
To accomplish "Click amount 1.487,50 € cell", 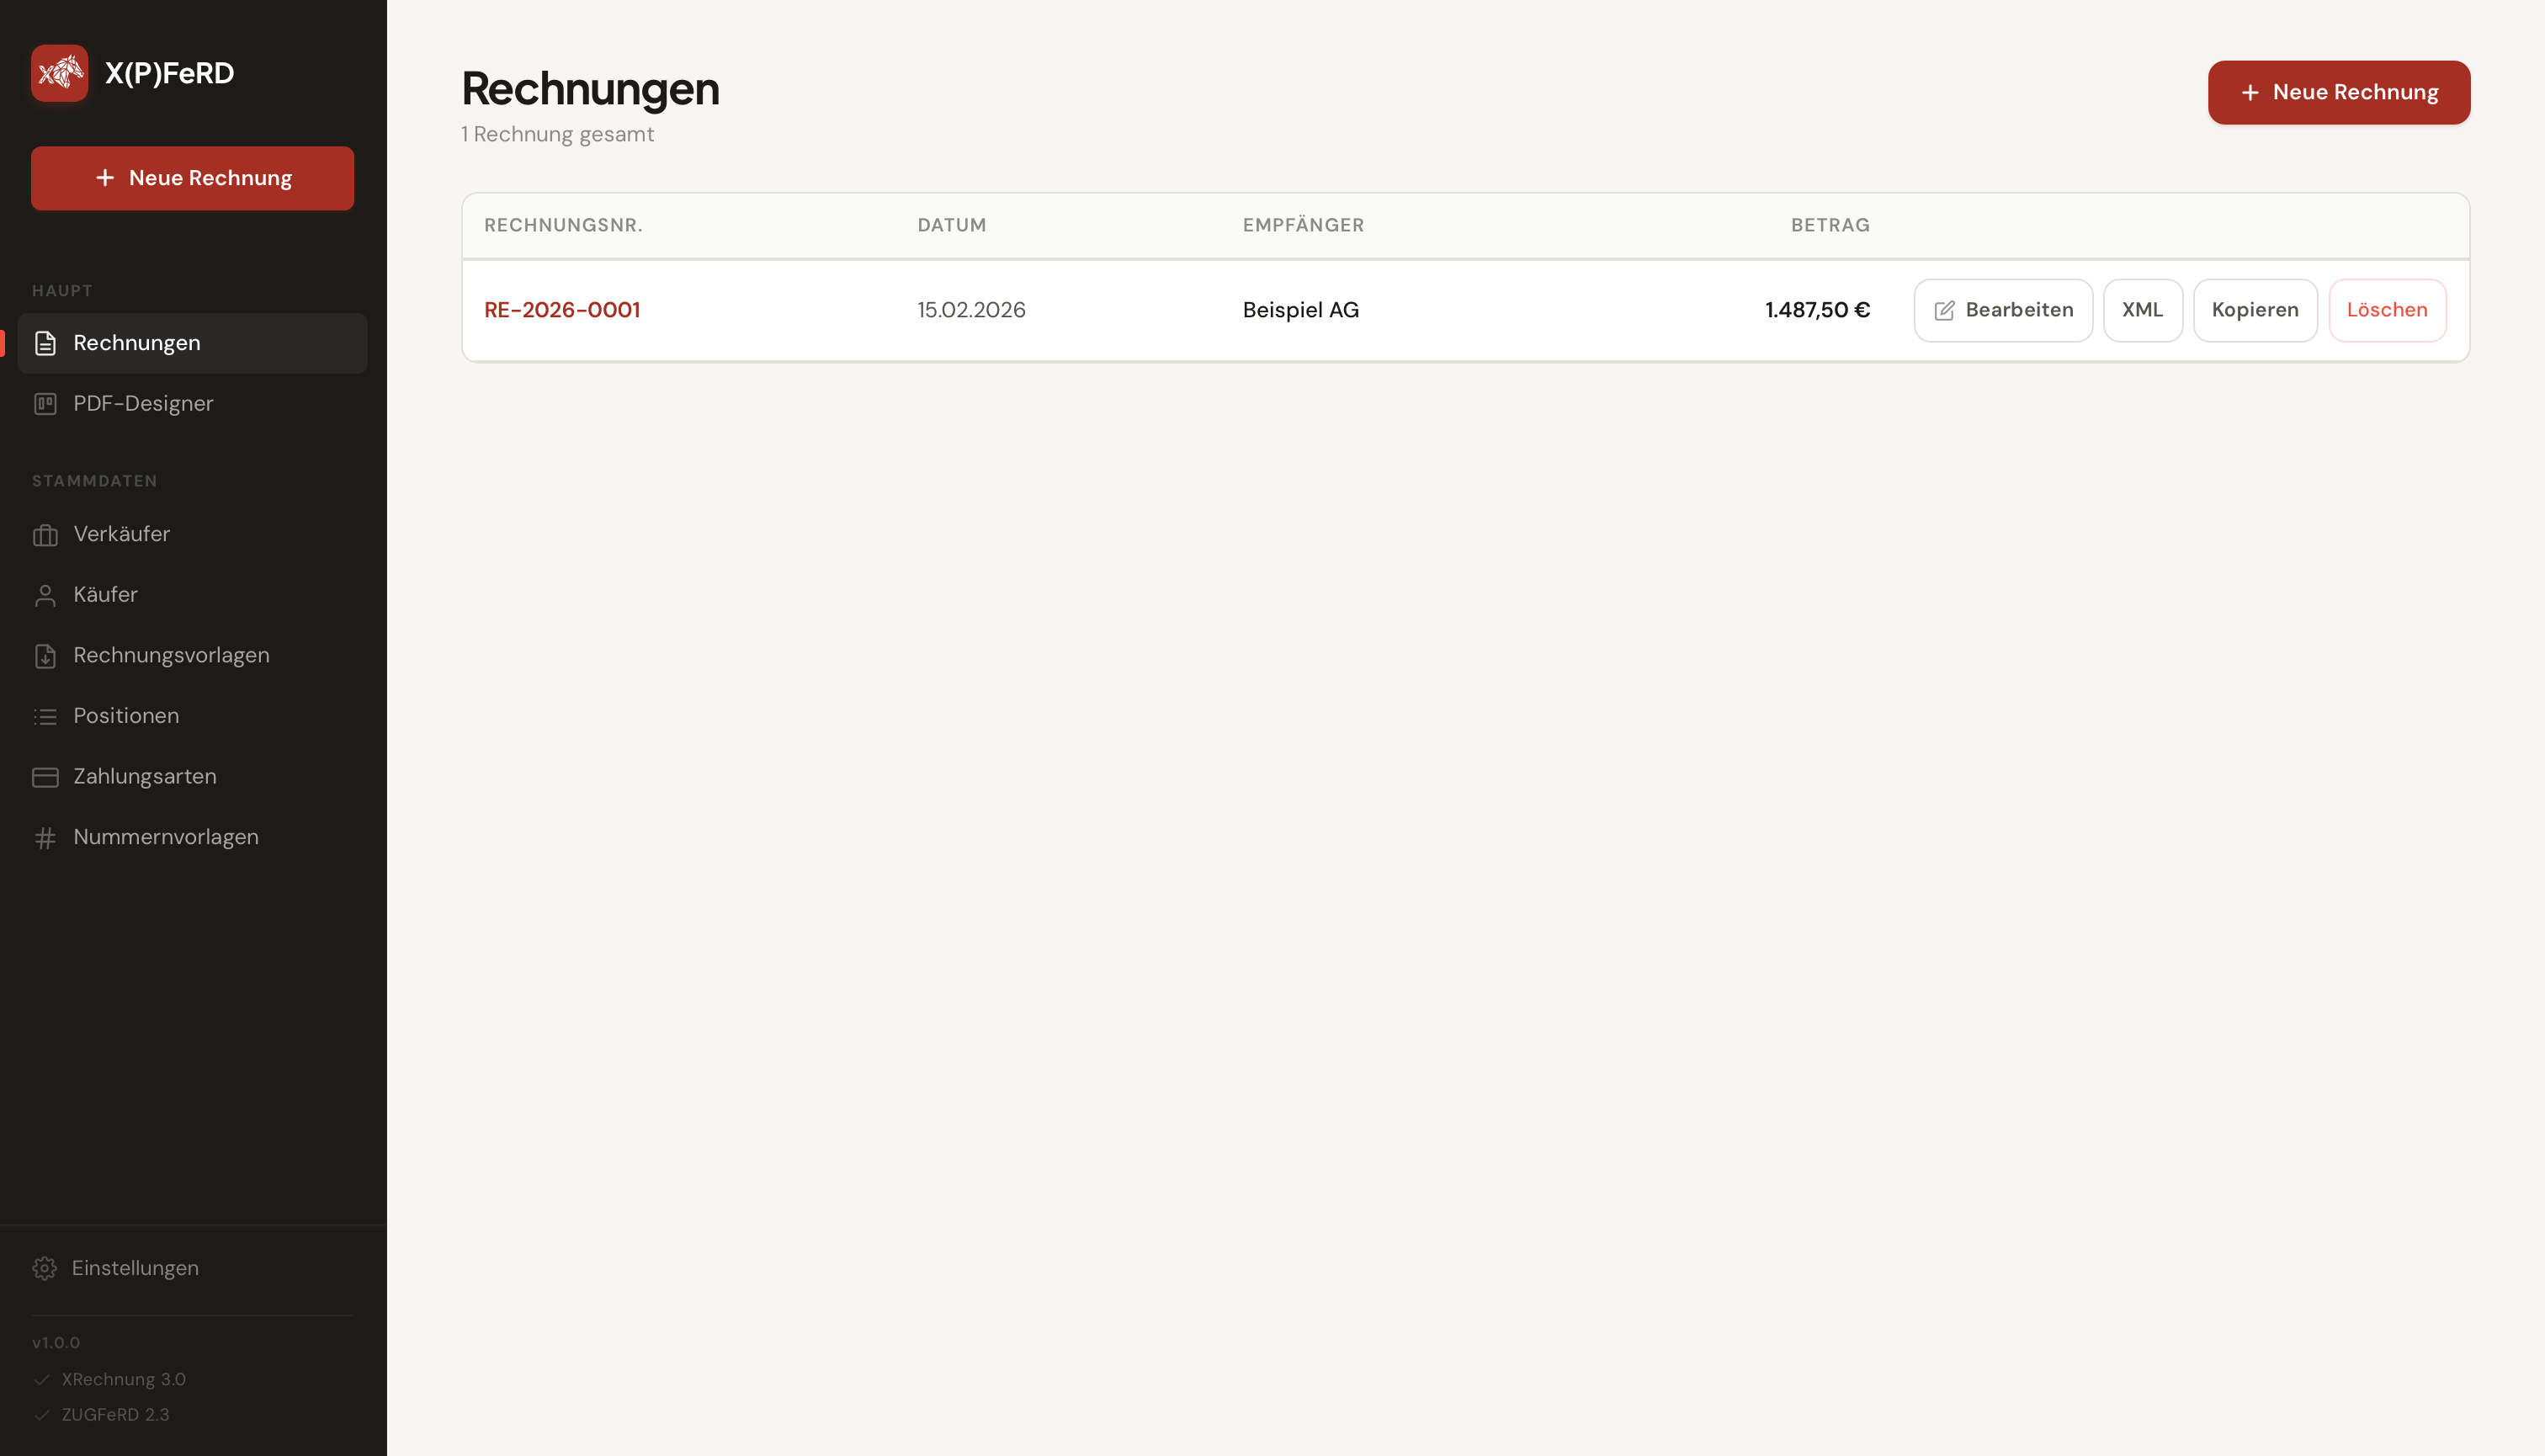I will pyautogui.click(x=1817, y=310).
